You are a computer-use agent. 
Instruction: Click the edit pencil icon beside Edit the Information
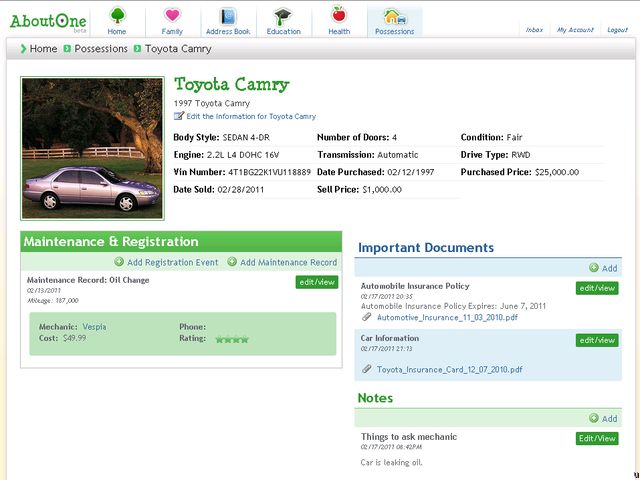tap(179, 116)
